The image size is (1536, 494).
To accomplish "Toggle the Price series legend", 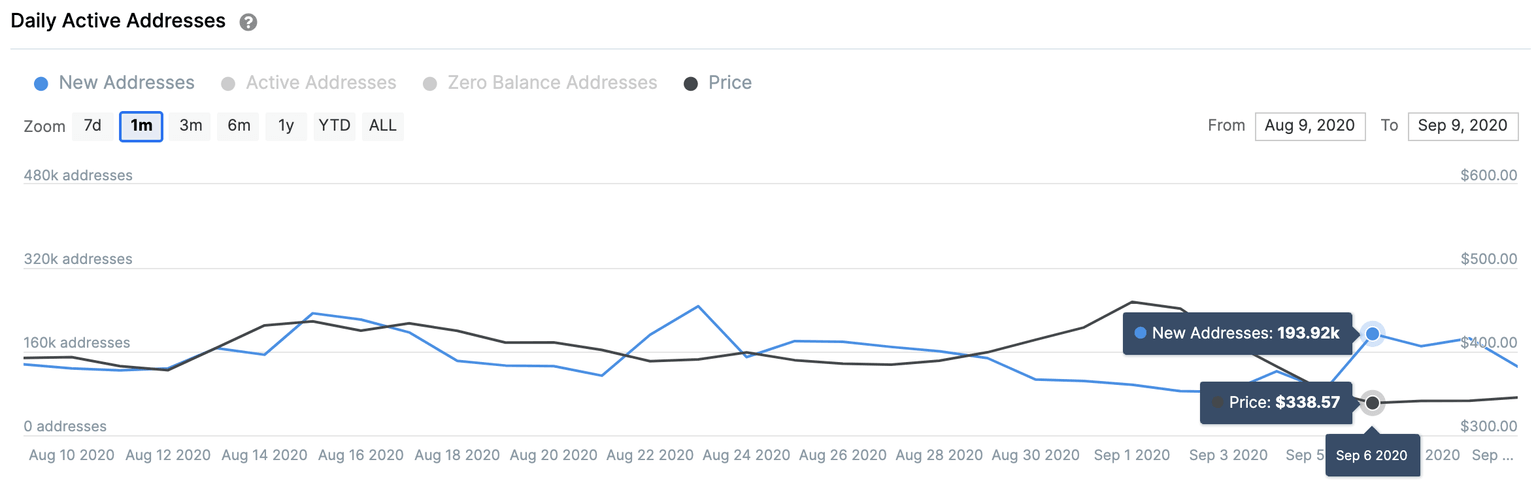I will pyautogui.click(x=729, y=83).
